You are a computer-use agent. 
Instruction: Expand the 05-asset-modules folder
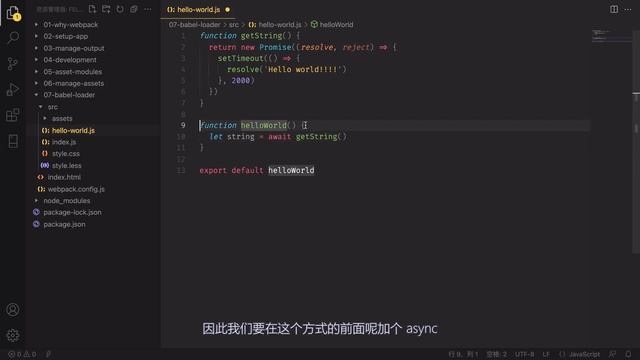[73, 71]
